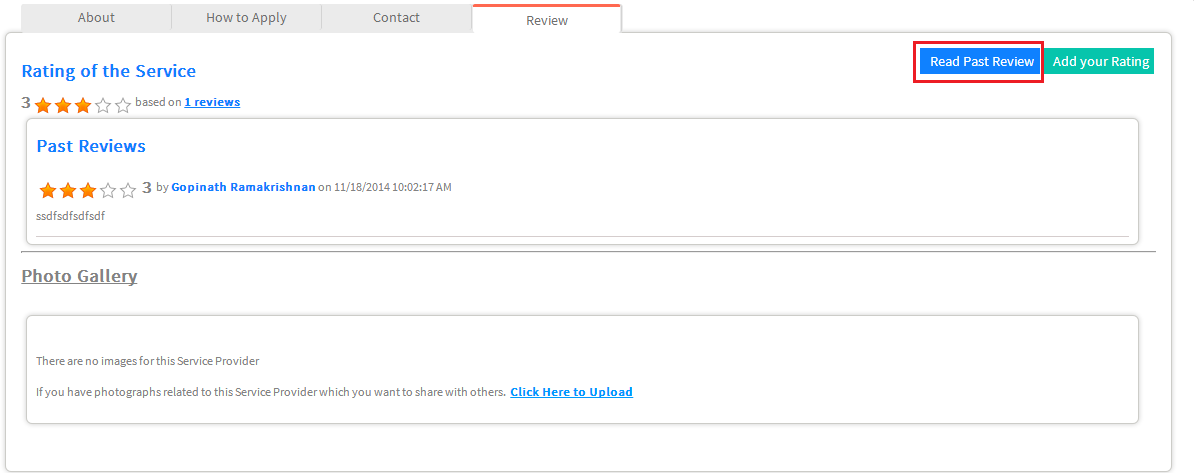Screen dimensions: 1194x473
Task: Click the fifth empty star of overall rating
Action: pos(123,105)
